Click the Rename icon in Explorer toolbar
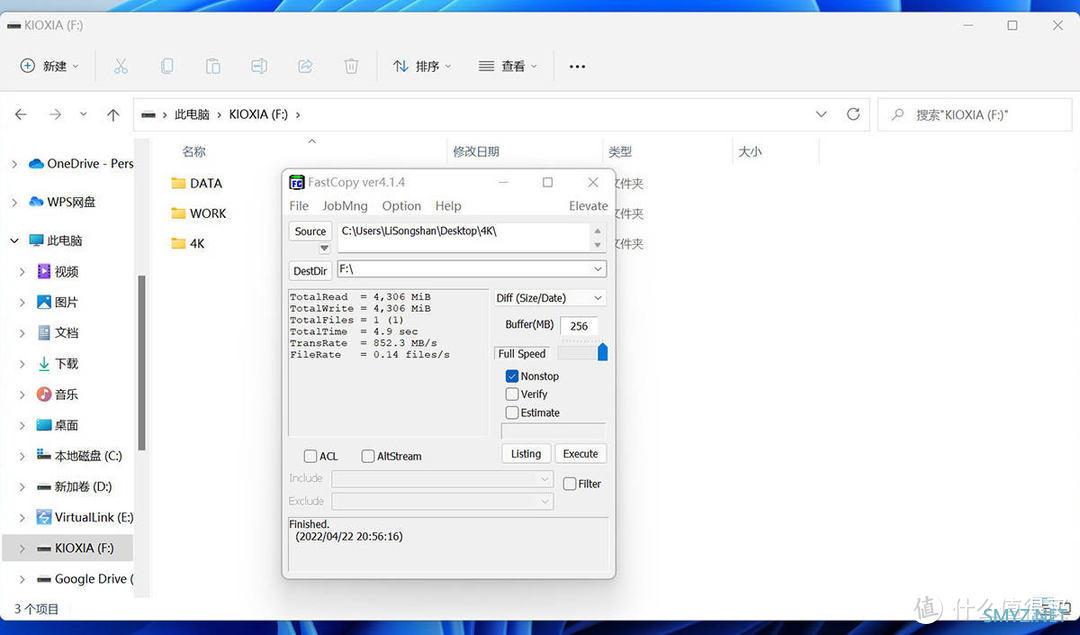This screenshot has width=1080, height=635. pos(259,66)
